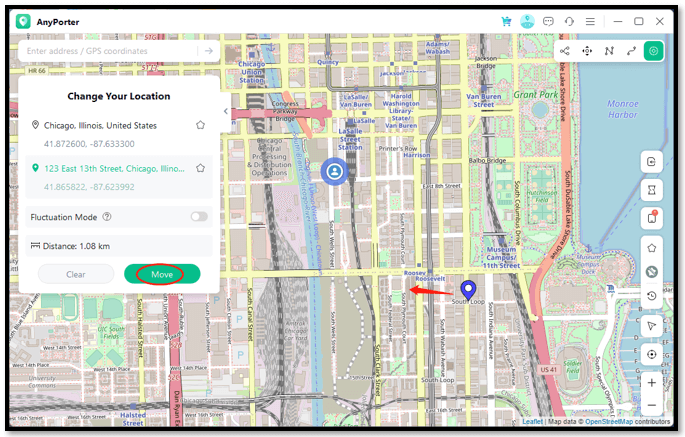
Task: Zoom out the map with minus
Action: (x=651, y=406)
